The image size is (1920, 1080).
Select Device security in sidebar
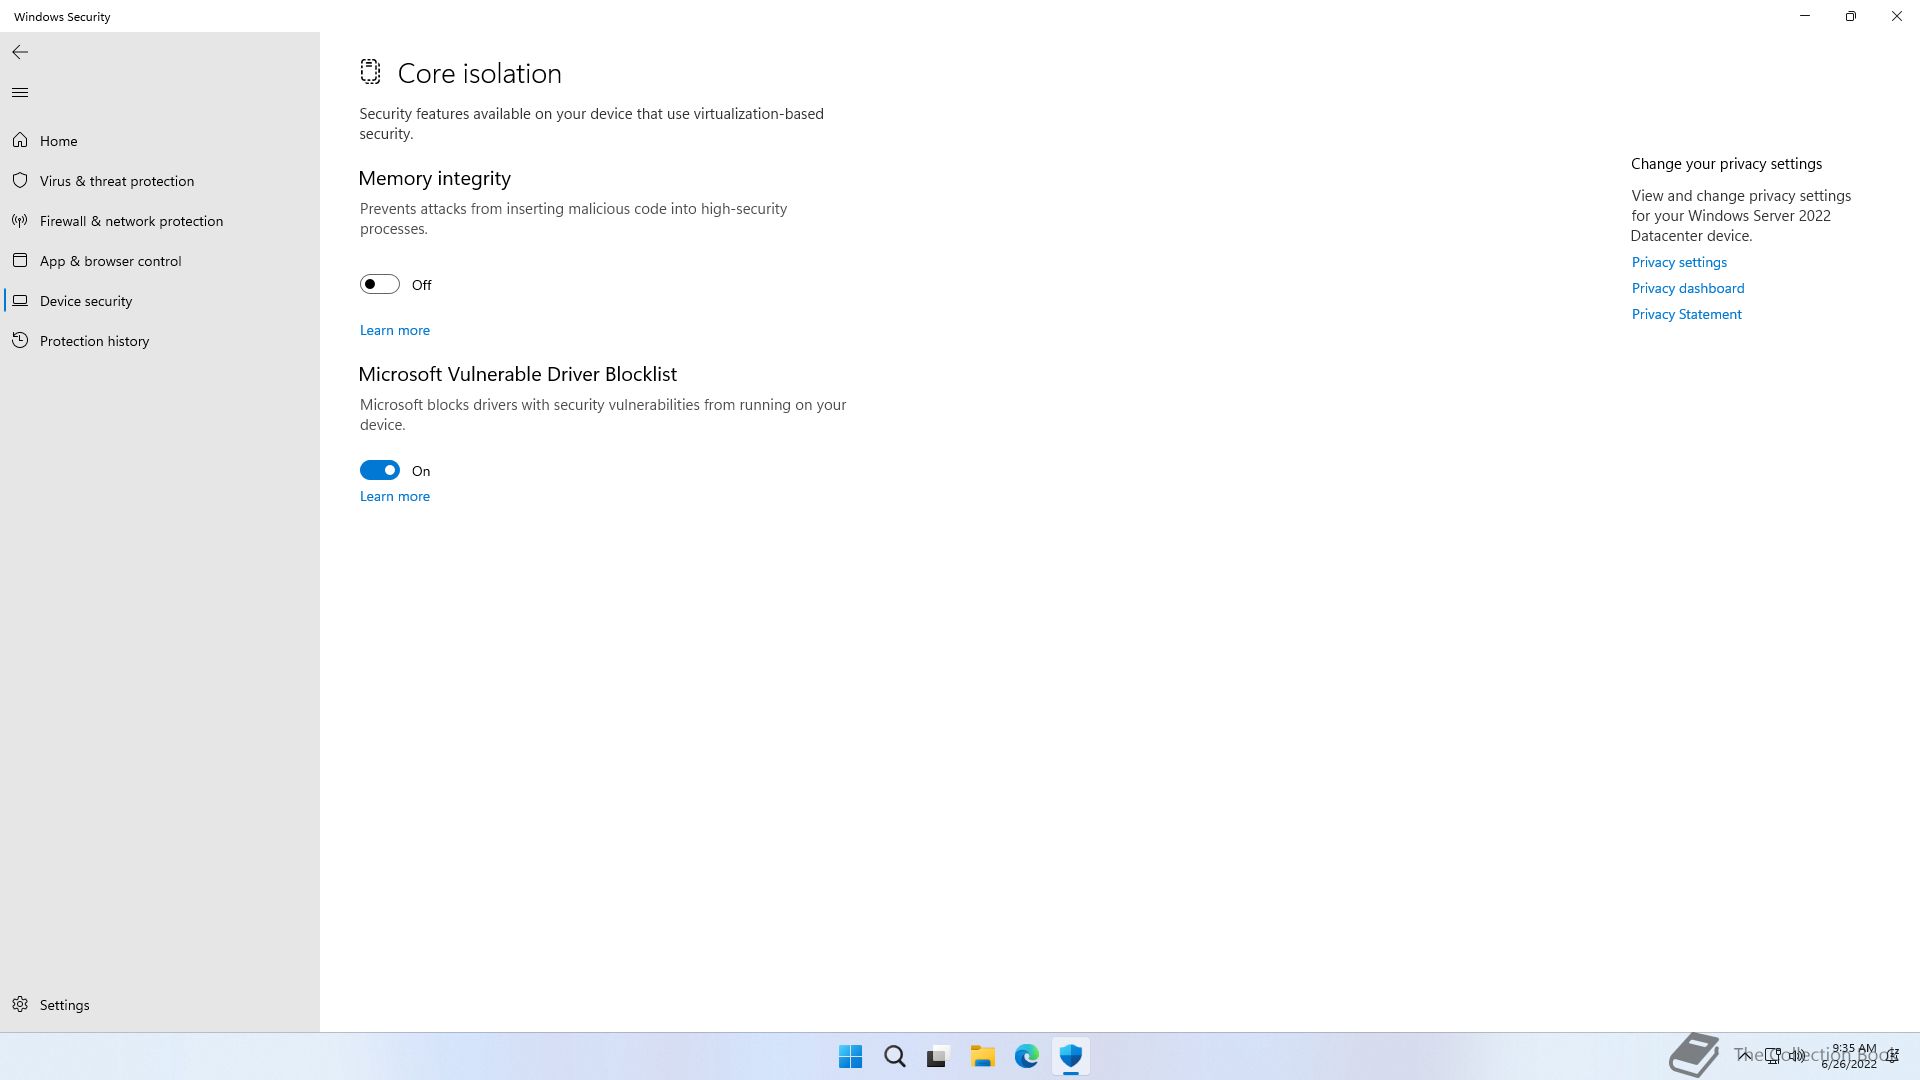pos(160,301)
